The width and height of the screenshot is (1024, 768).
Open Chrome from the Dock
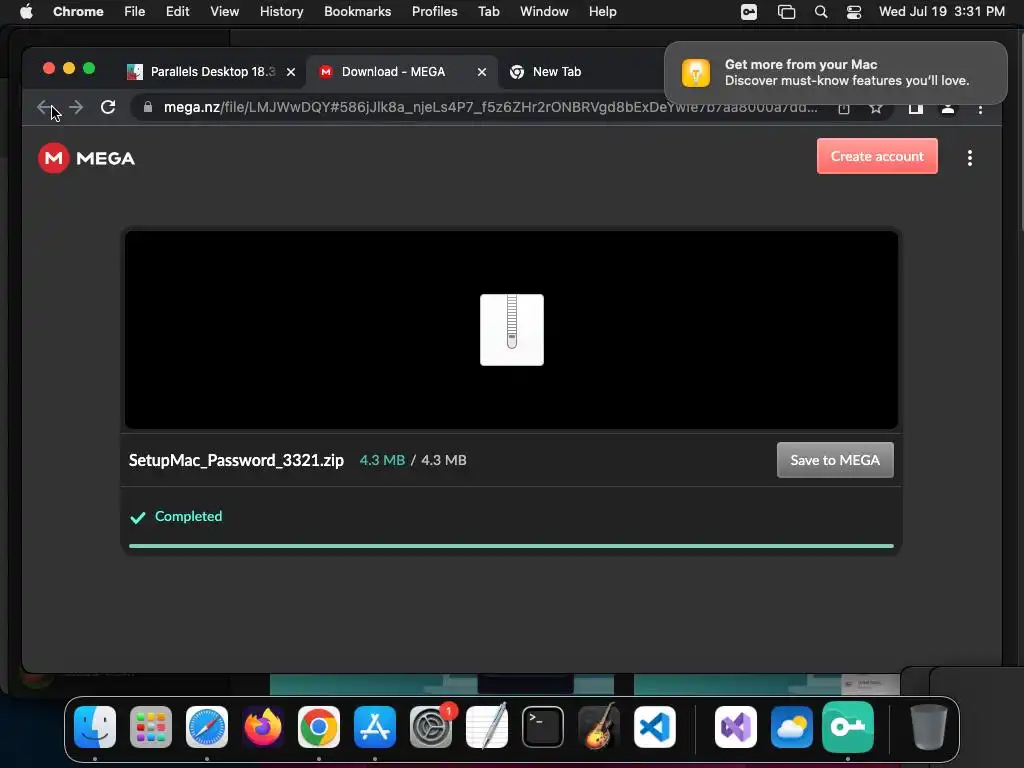click(319, 727)
